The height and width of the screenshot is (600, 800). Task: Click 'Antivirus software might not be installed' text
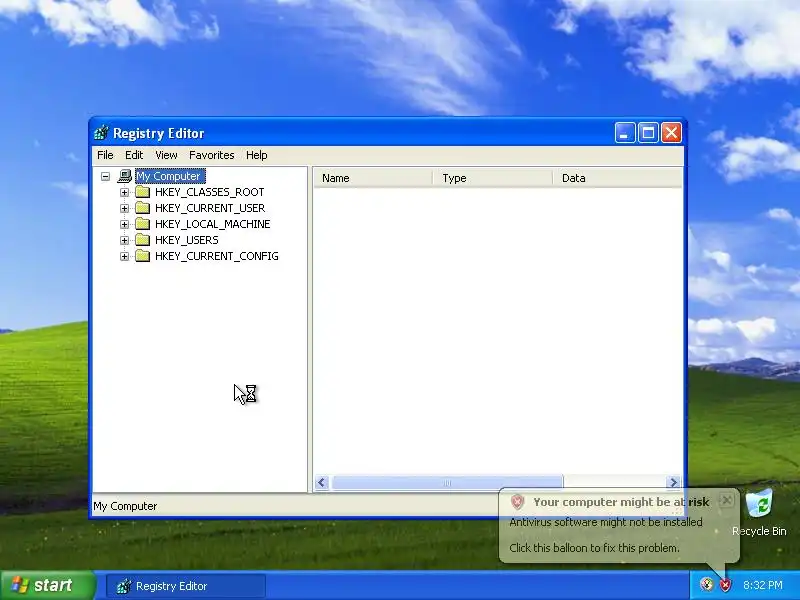click(x=606, y=522)
